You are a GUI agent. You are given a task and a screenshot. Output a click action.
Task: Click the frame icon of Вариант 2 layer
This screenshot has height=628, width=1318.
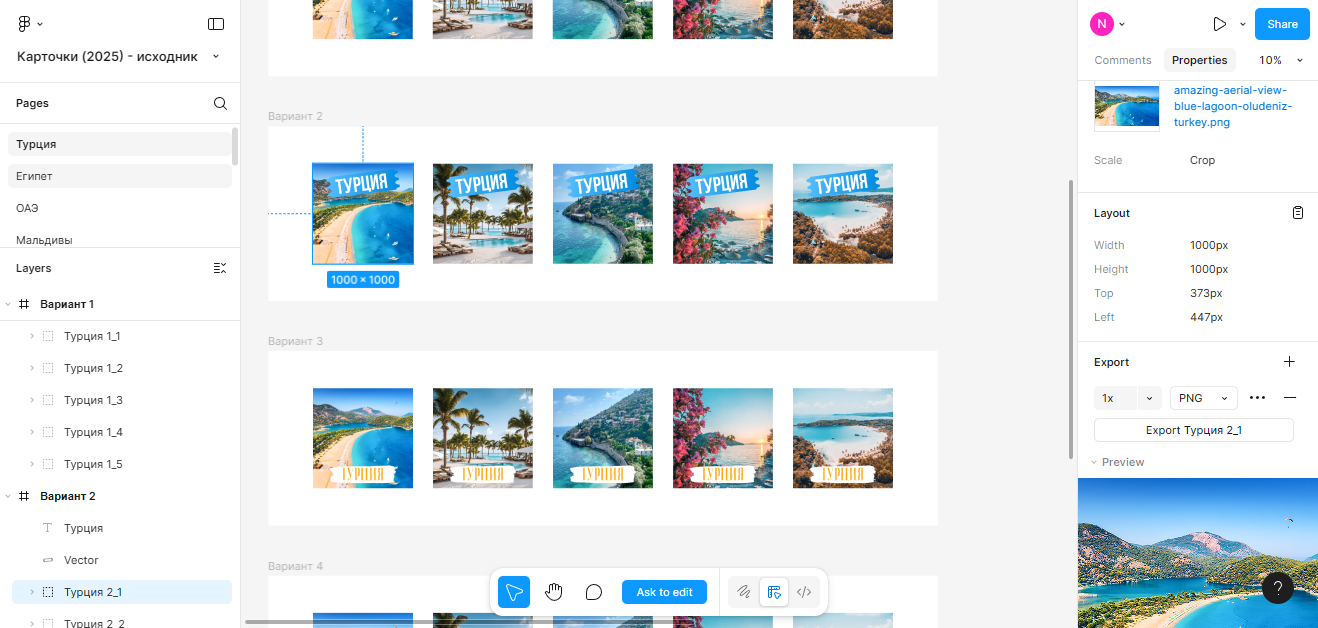[x=24, y=496]
